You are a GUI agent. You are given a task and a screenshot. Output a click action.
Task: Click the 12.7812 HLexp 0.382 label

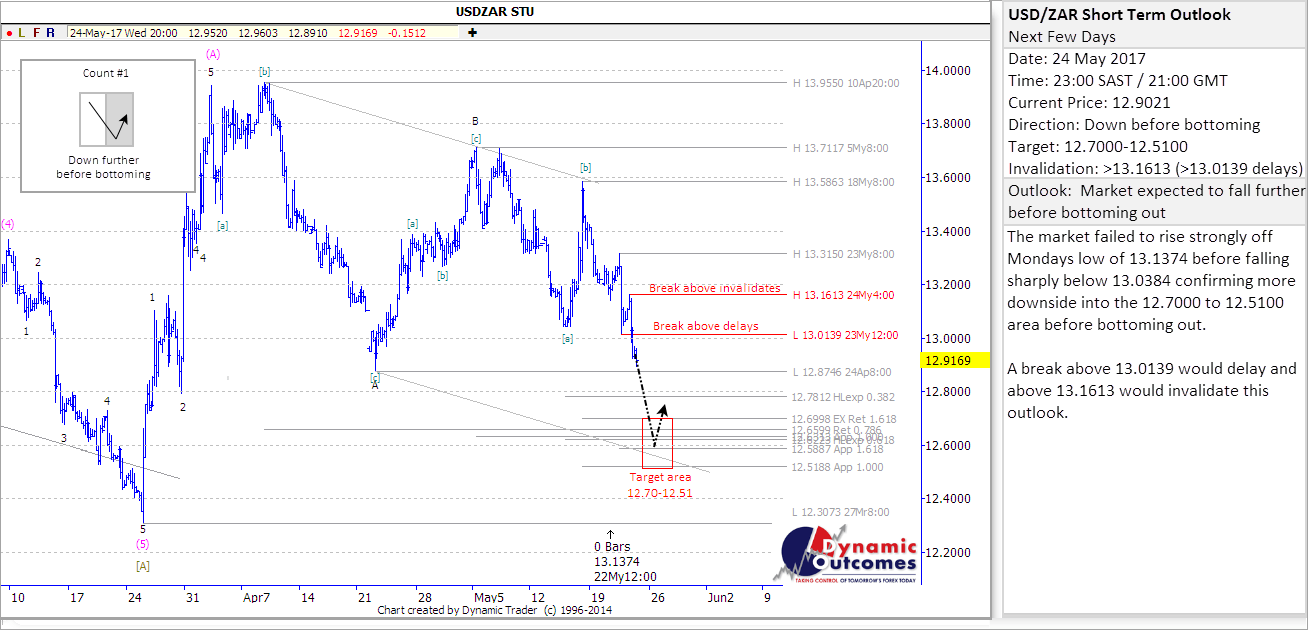[x=842, y=396]
